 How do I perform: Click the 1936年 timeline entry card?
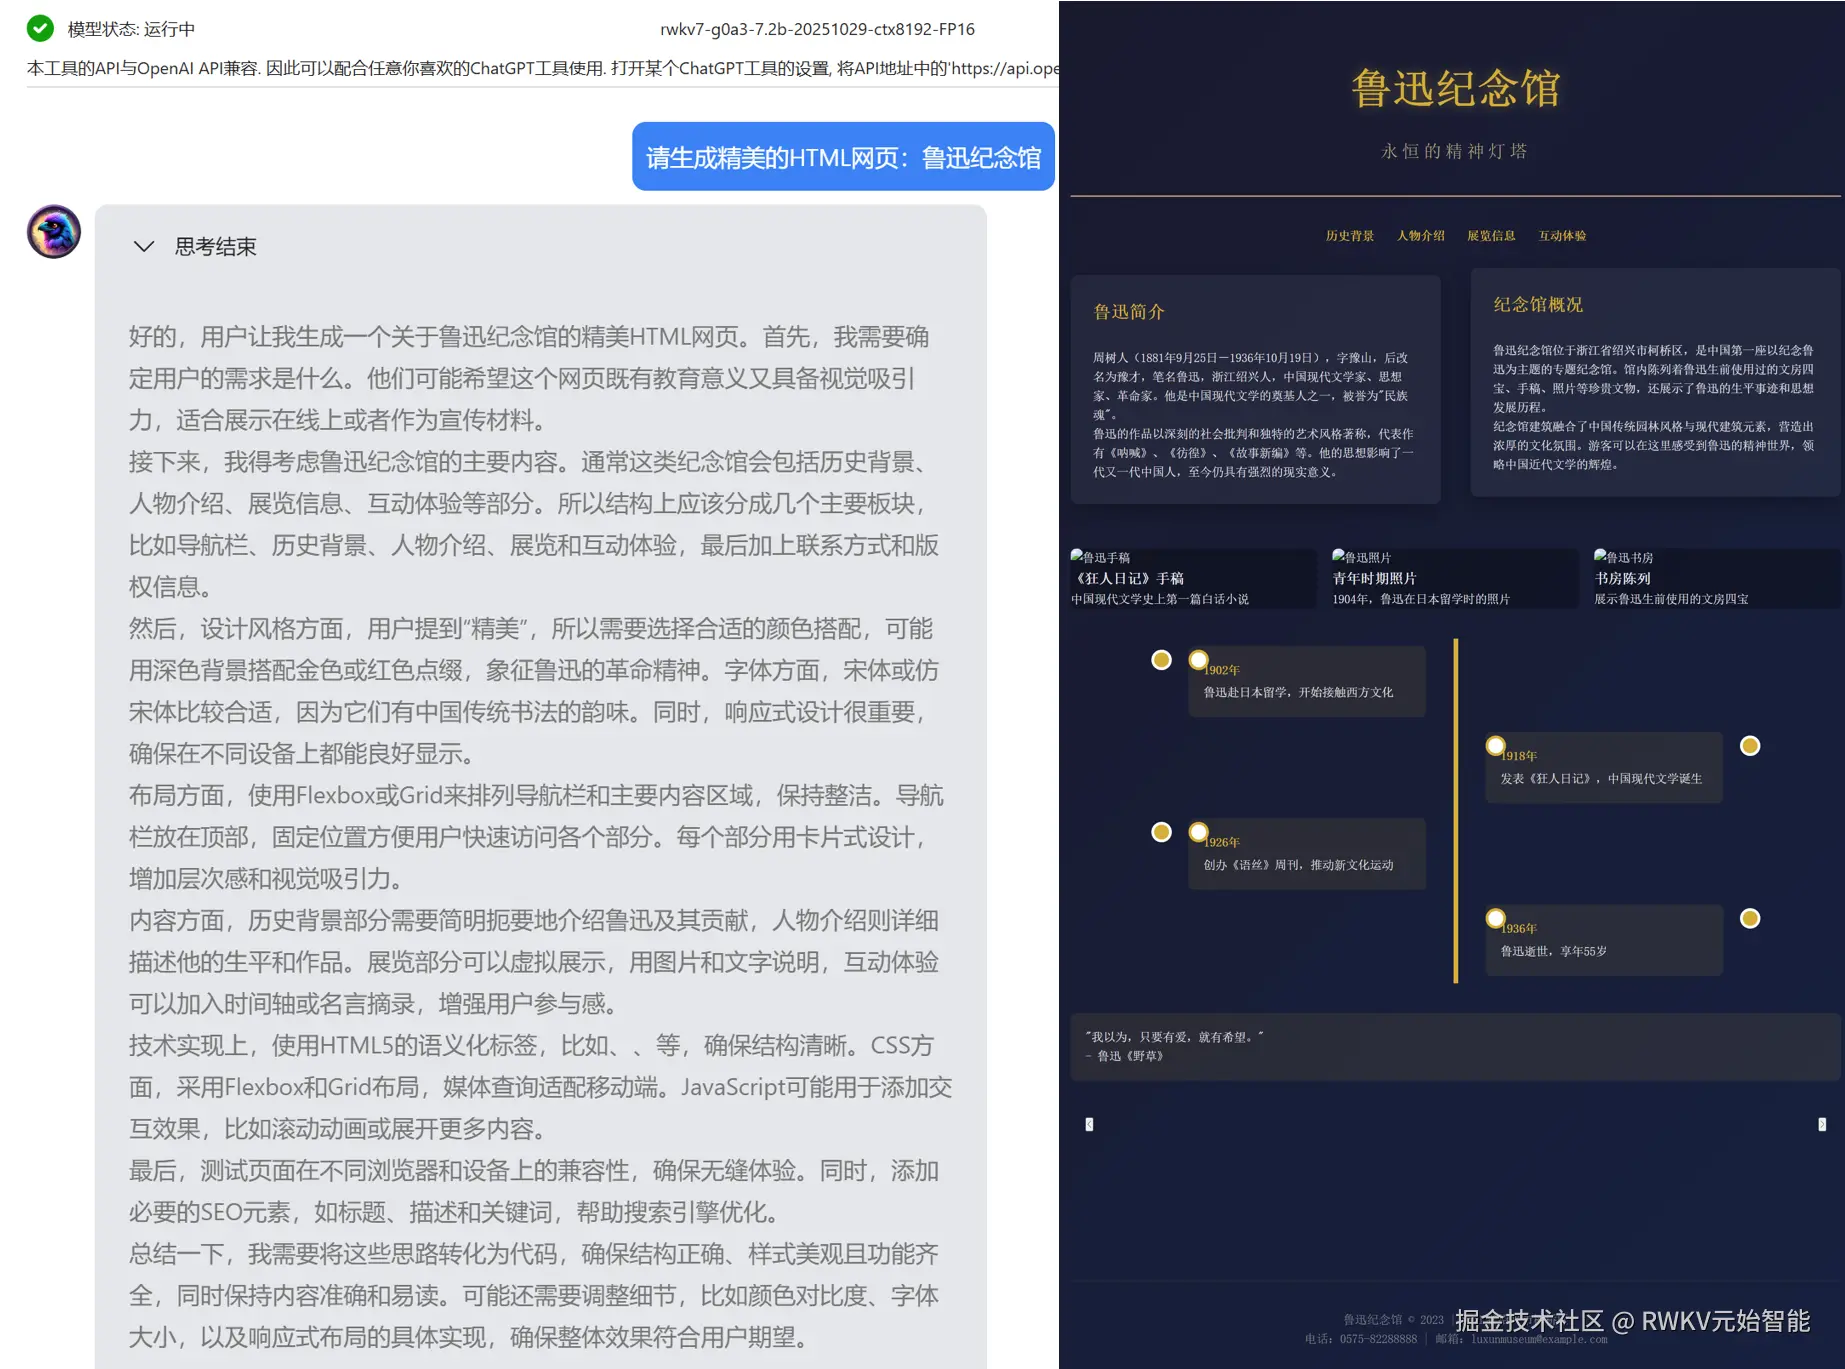click(x=1603, y=940)
